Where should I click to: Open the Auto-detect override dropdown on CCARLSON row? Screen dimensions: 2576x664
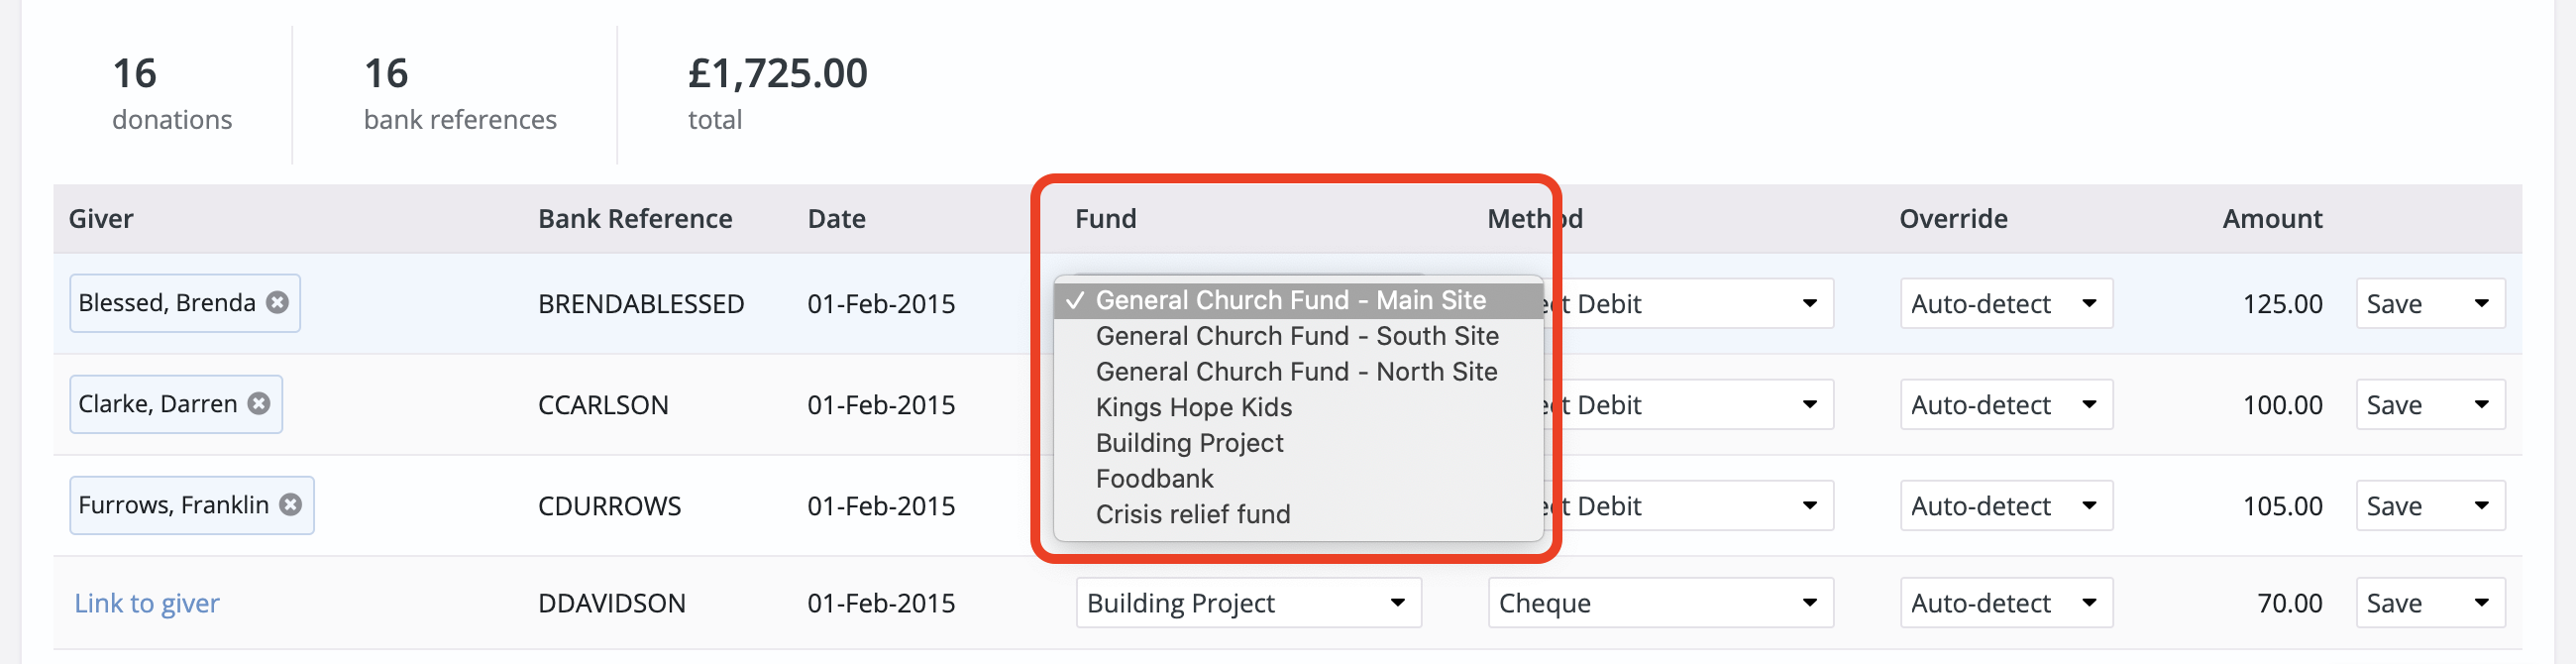pos(2092,404)
